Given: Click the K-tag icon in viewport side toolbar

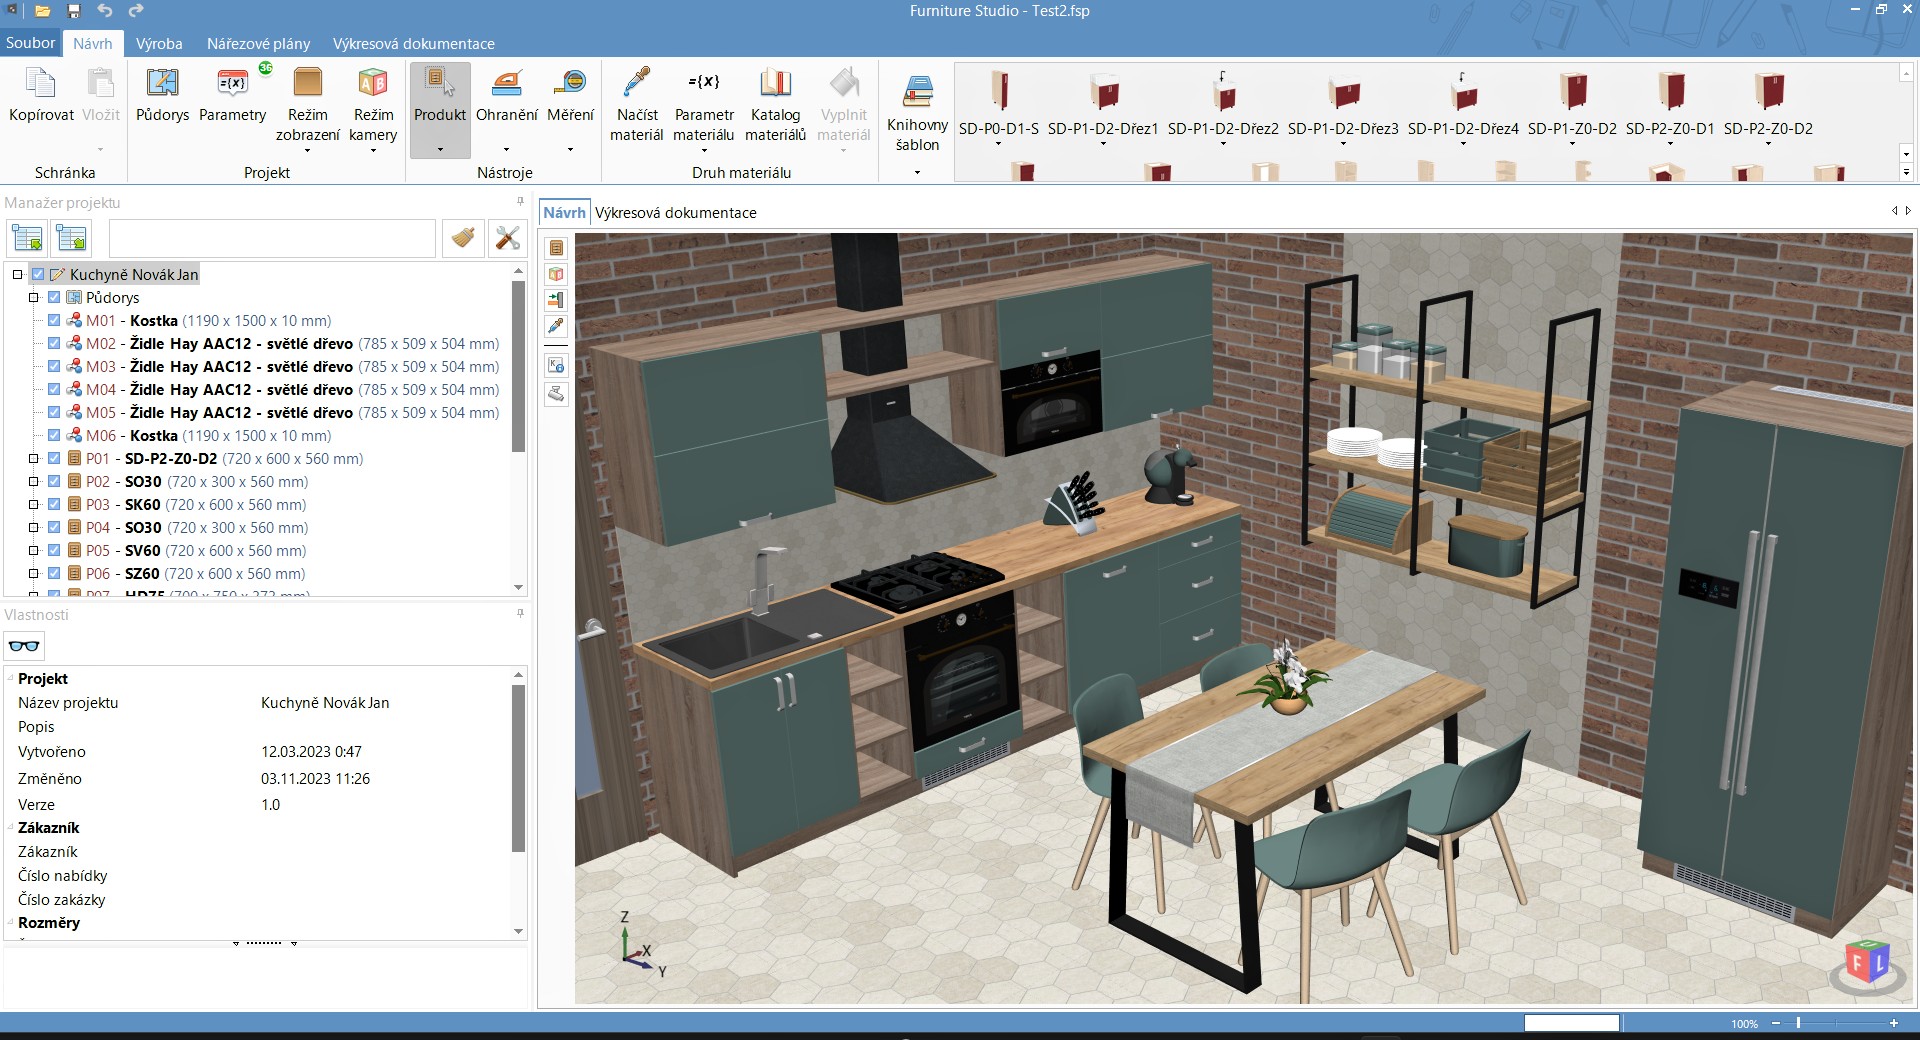Looking at the screenshot, I should [x=556, y=366].
